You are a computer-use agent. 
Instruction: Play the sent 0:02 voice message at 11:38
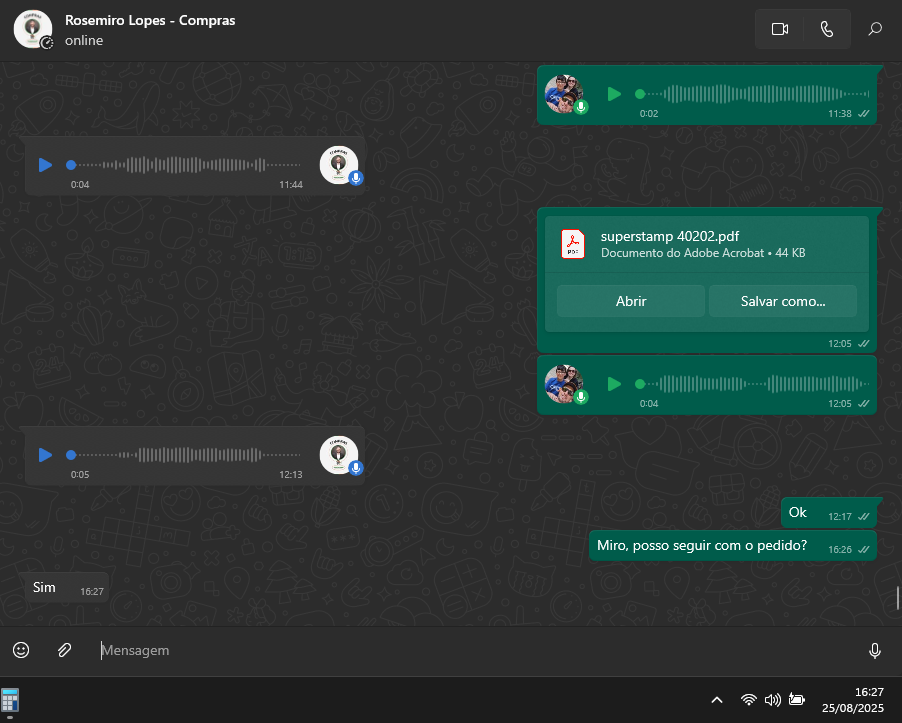tap(614, 94)
